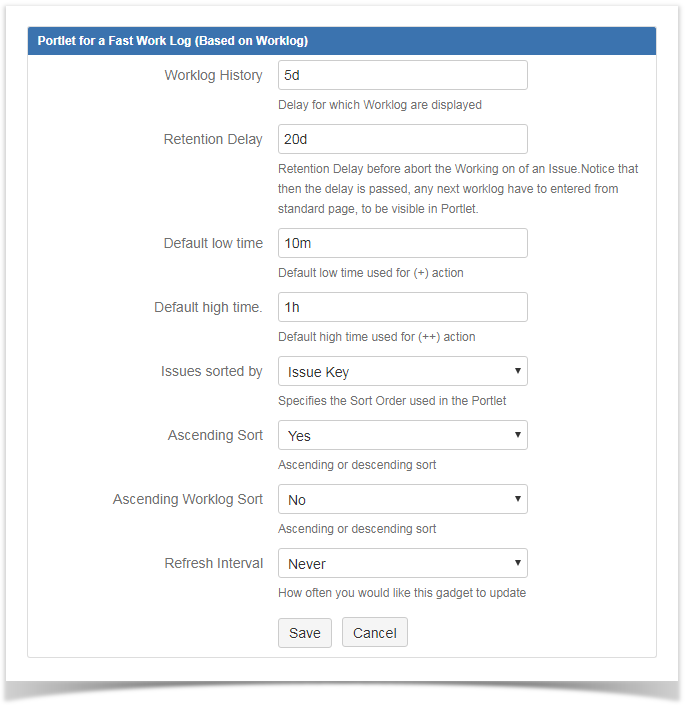The height and width of the screenshot is (710, 692).
Task: Click the Retention Delay label text
Action: pyautogui.click(x=213, y=139)
